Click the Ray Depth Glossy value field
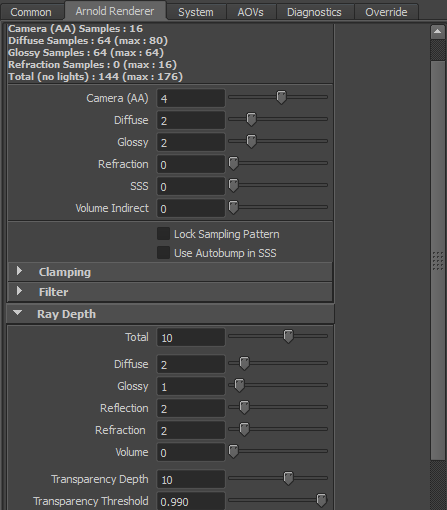Viewport: 447px width, 510px height. click(191, 386)
